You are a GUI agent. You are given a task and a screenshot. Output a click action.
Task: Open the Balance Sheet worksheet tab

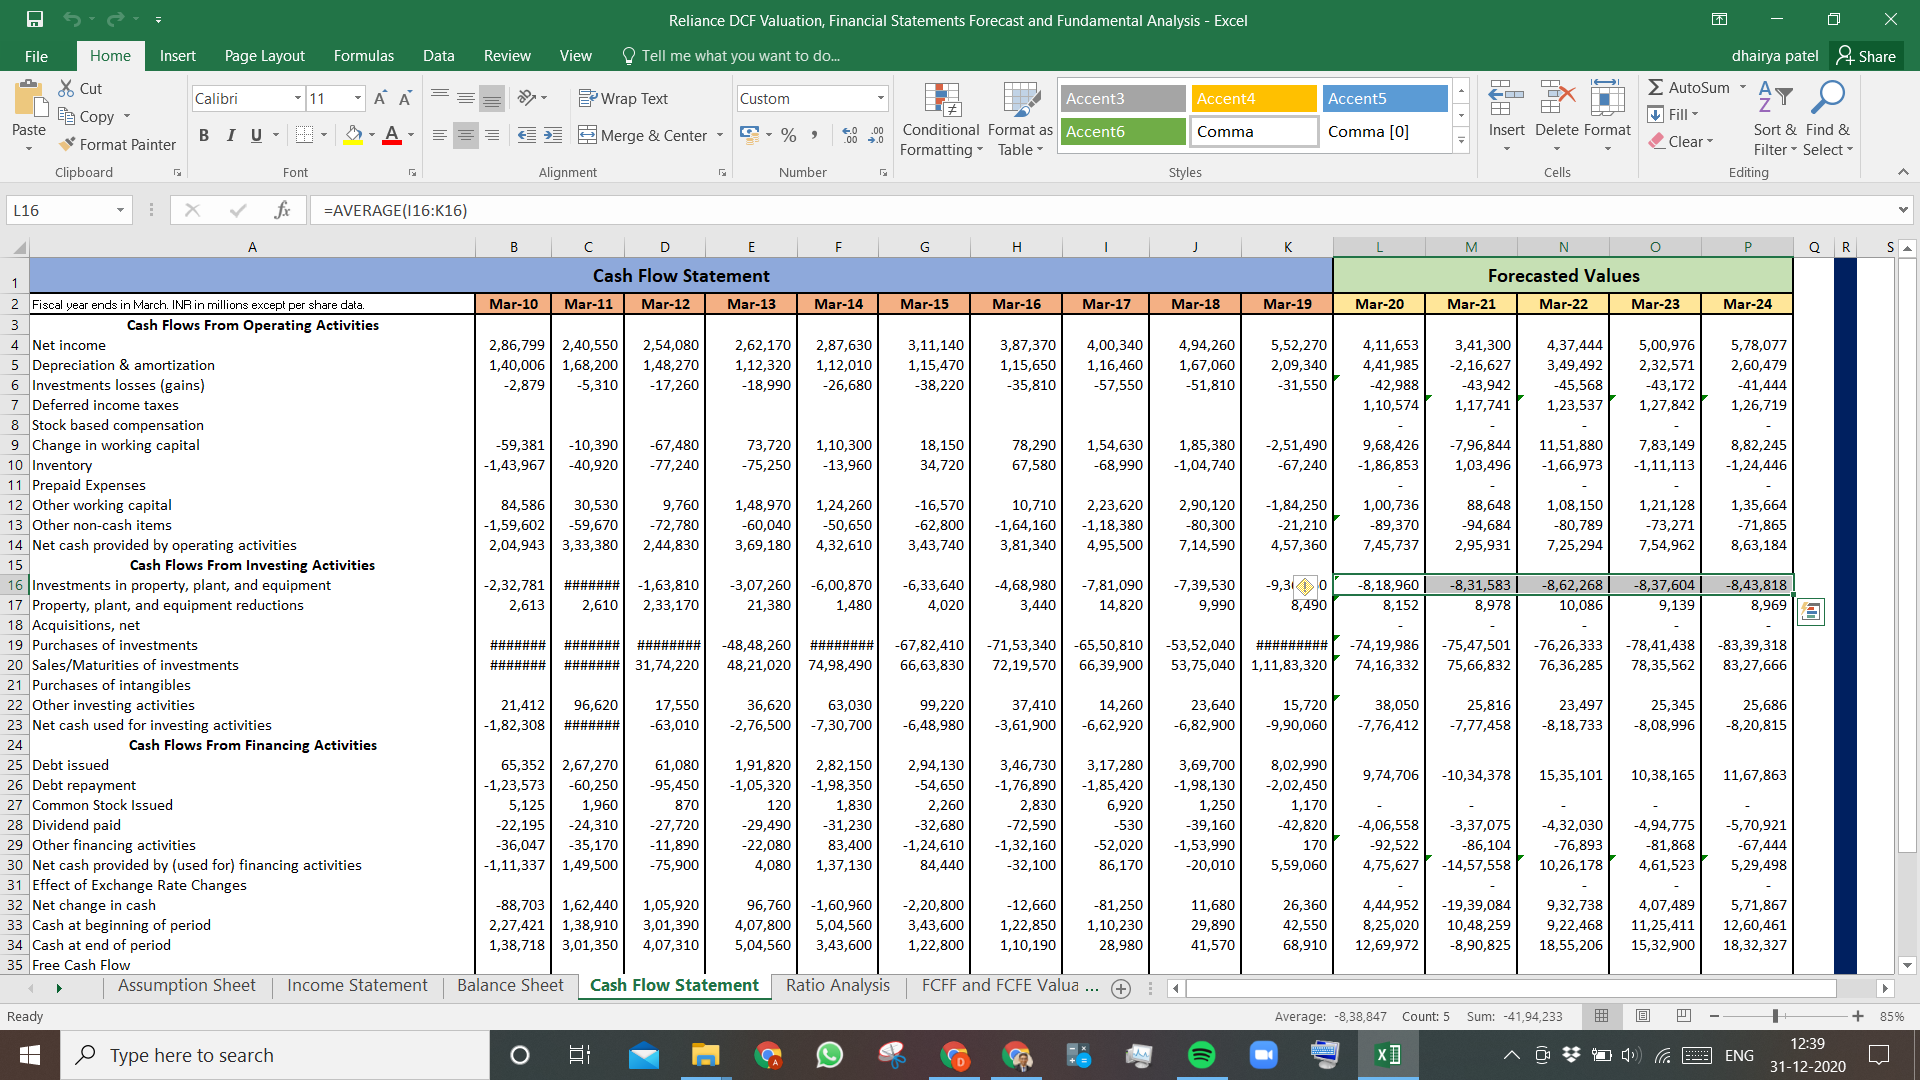click(510, 985)
